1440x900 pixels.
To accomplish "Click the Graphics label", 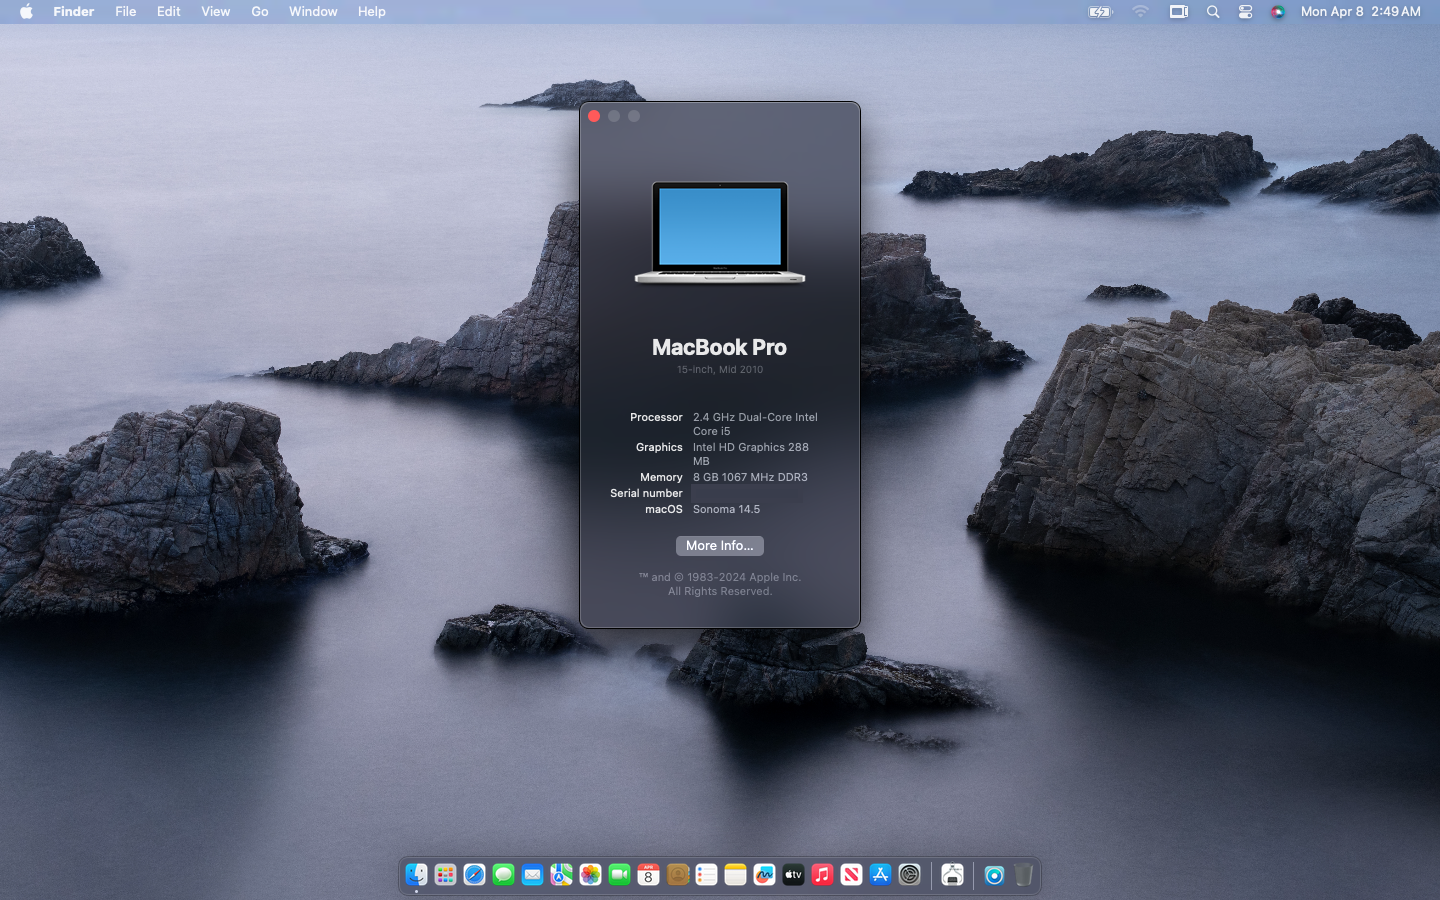I will point(659,448).
